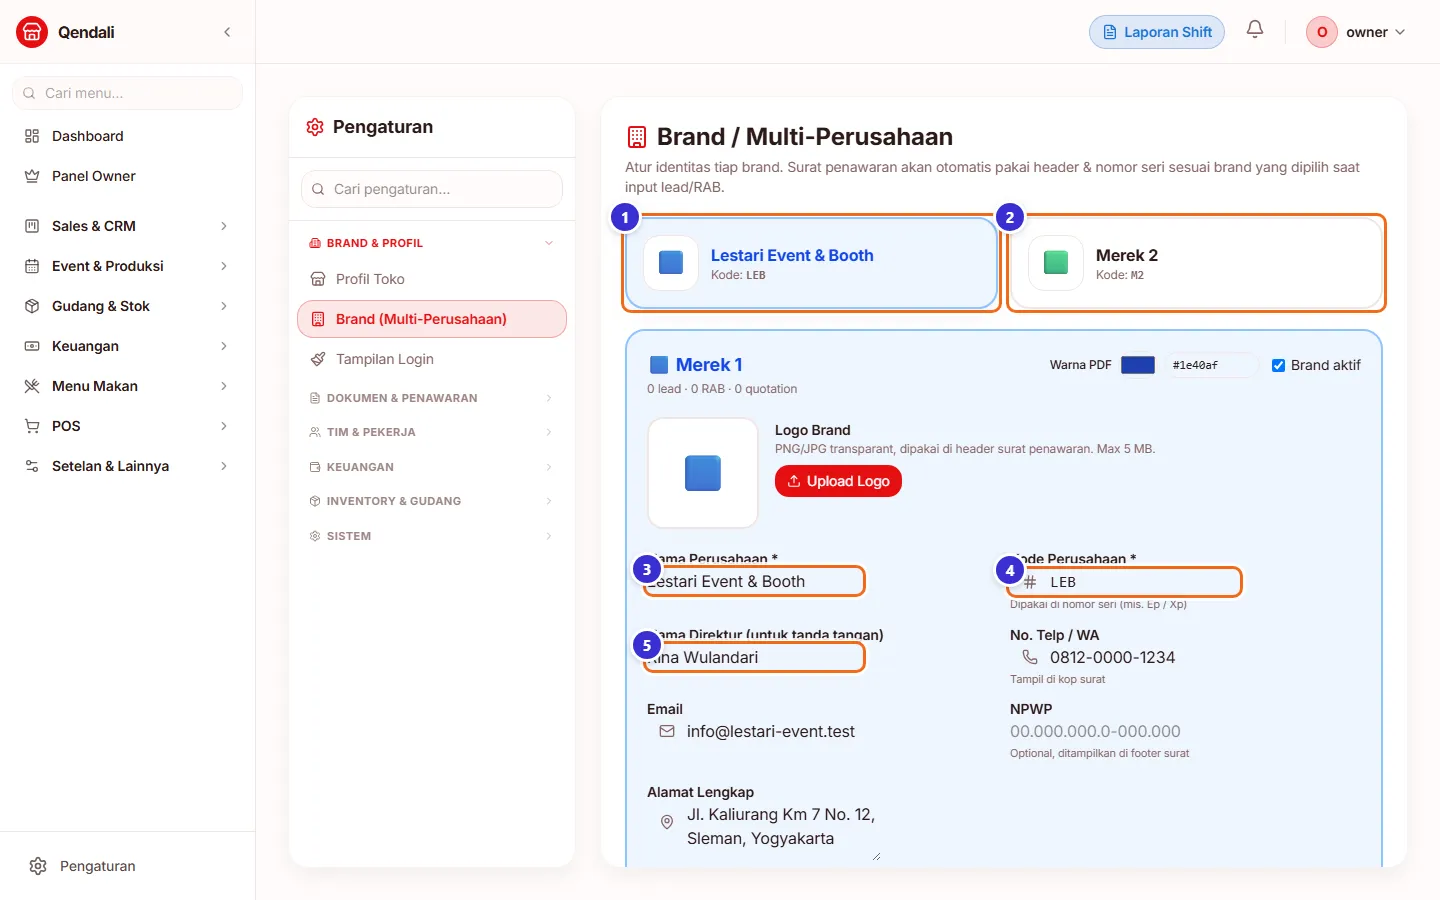Expand the Gudang & Stok menu
The image size is (1440, 900).
coord(128,306)
